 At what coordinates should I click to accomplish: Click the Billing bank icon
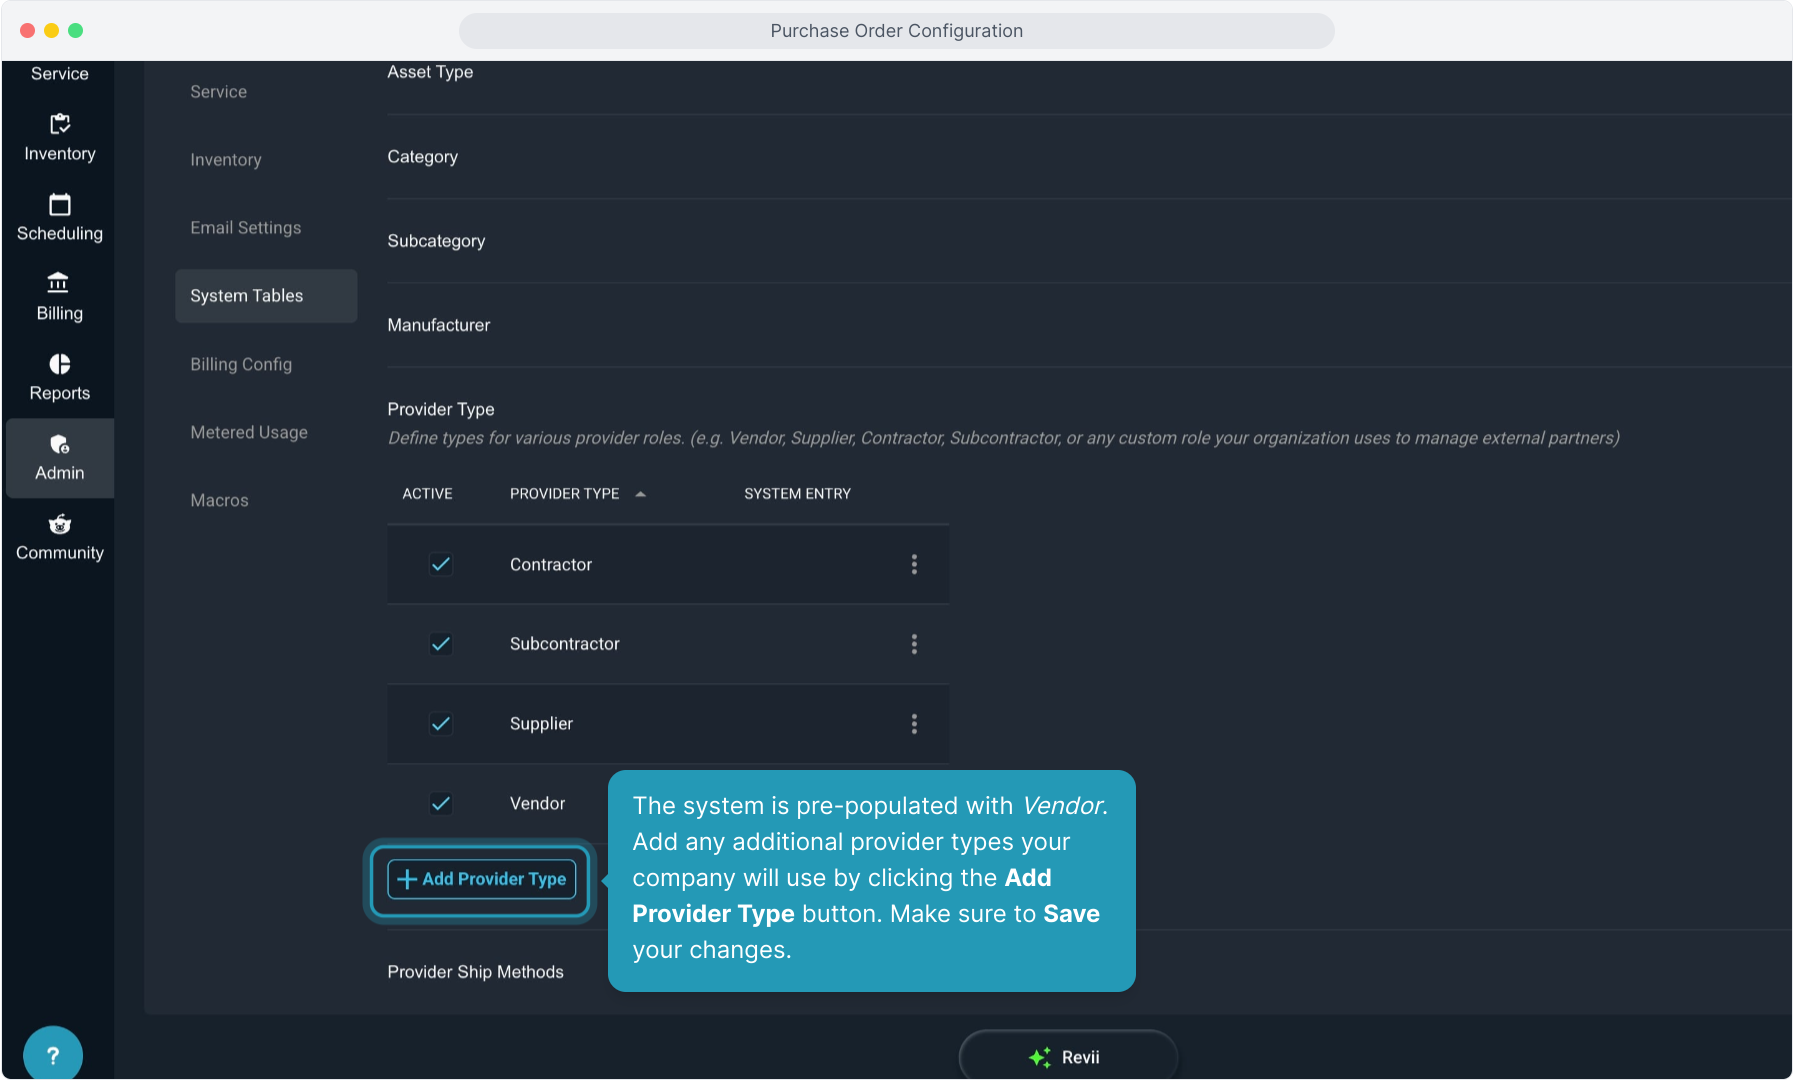59,284
